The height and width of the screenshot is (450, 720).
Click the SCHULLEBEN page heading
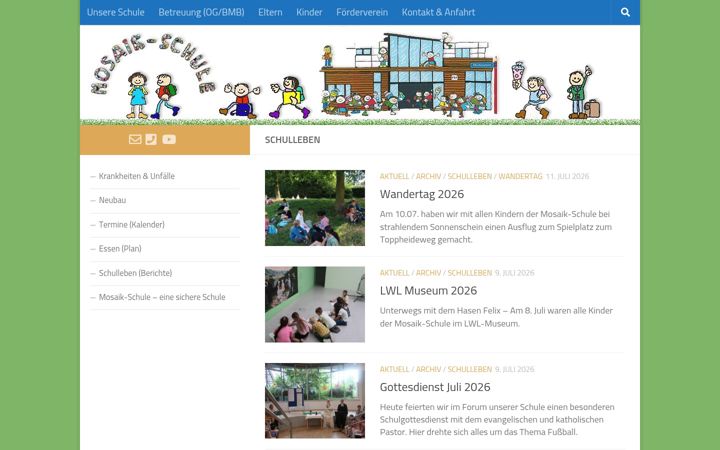coord(292,140)
